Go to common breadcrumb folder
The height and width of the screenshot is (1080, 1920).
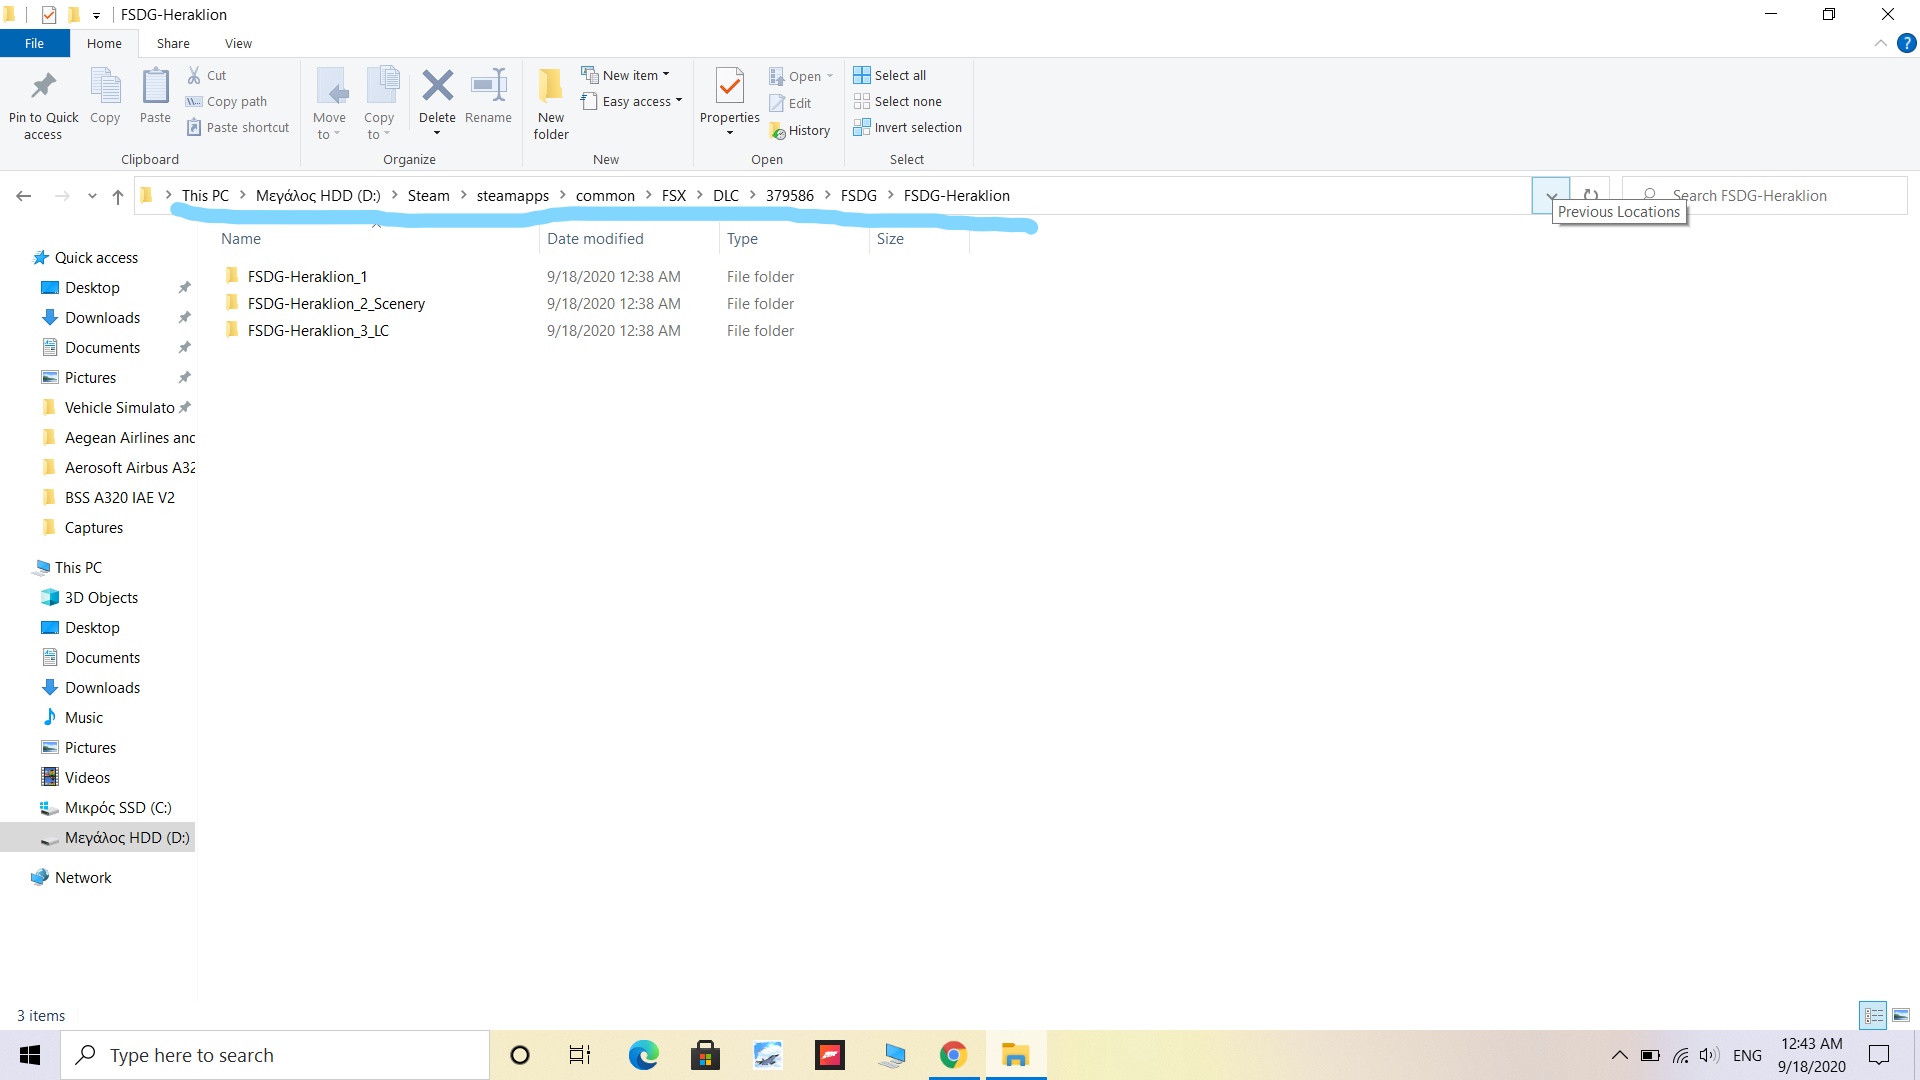(x=605, y=196)
